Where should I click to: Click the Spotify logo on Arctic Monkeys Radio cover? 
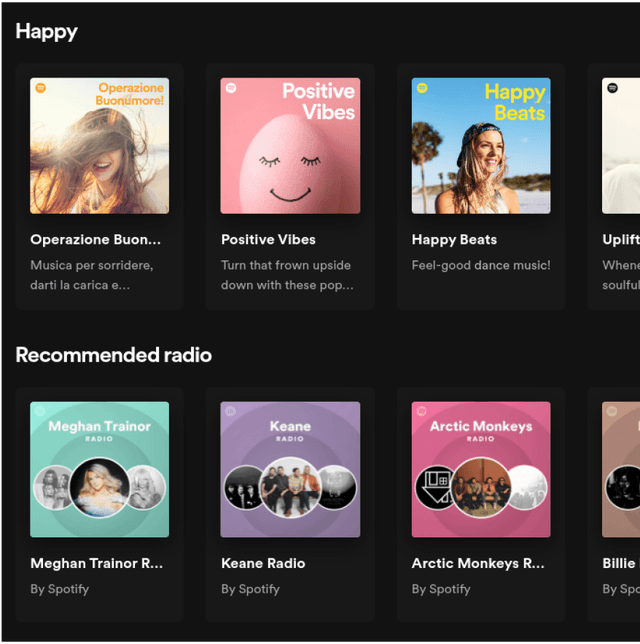click(421, 411)
